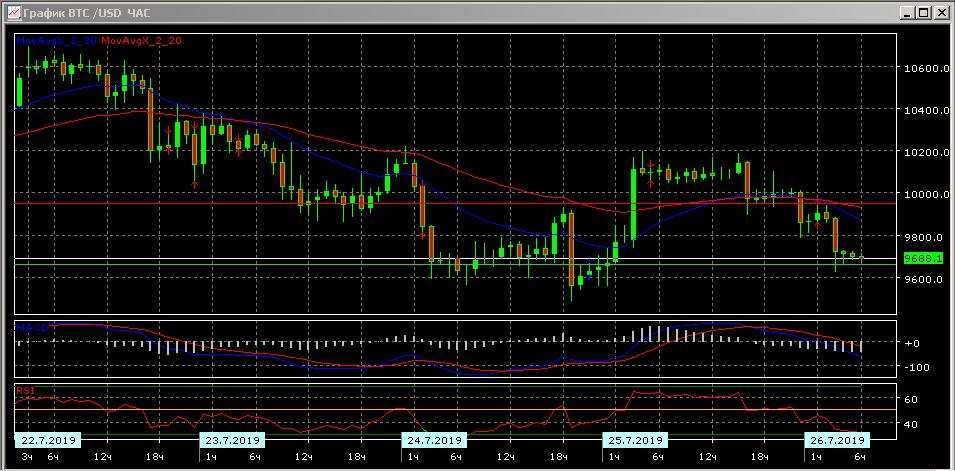Close the BTC/USD chart window
955x471 pixels.
click(941, 13)
